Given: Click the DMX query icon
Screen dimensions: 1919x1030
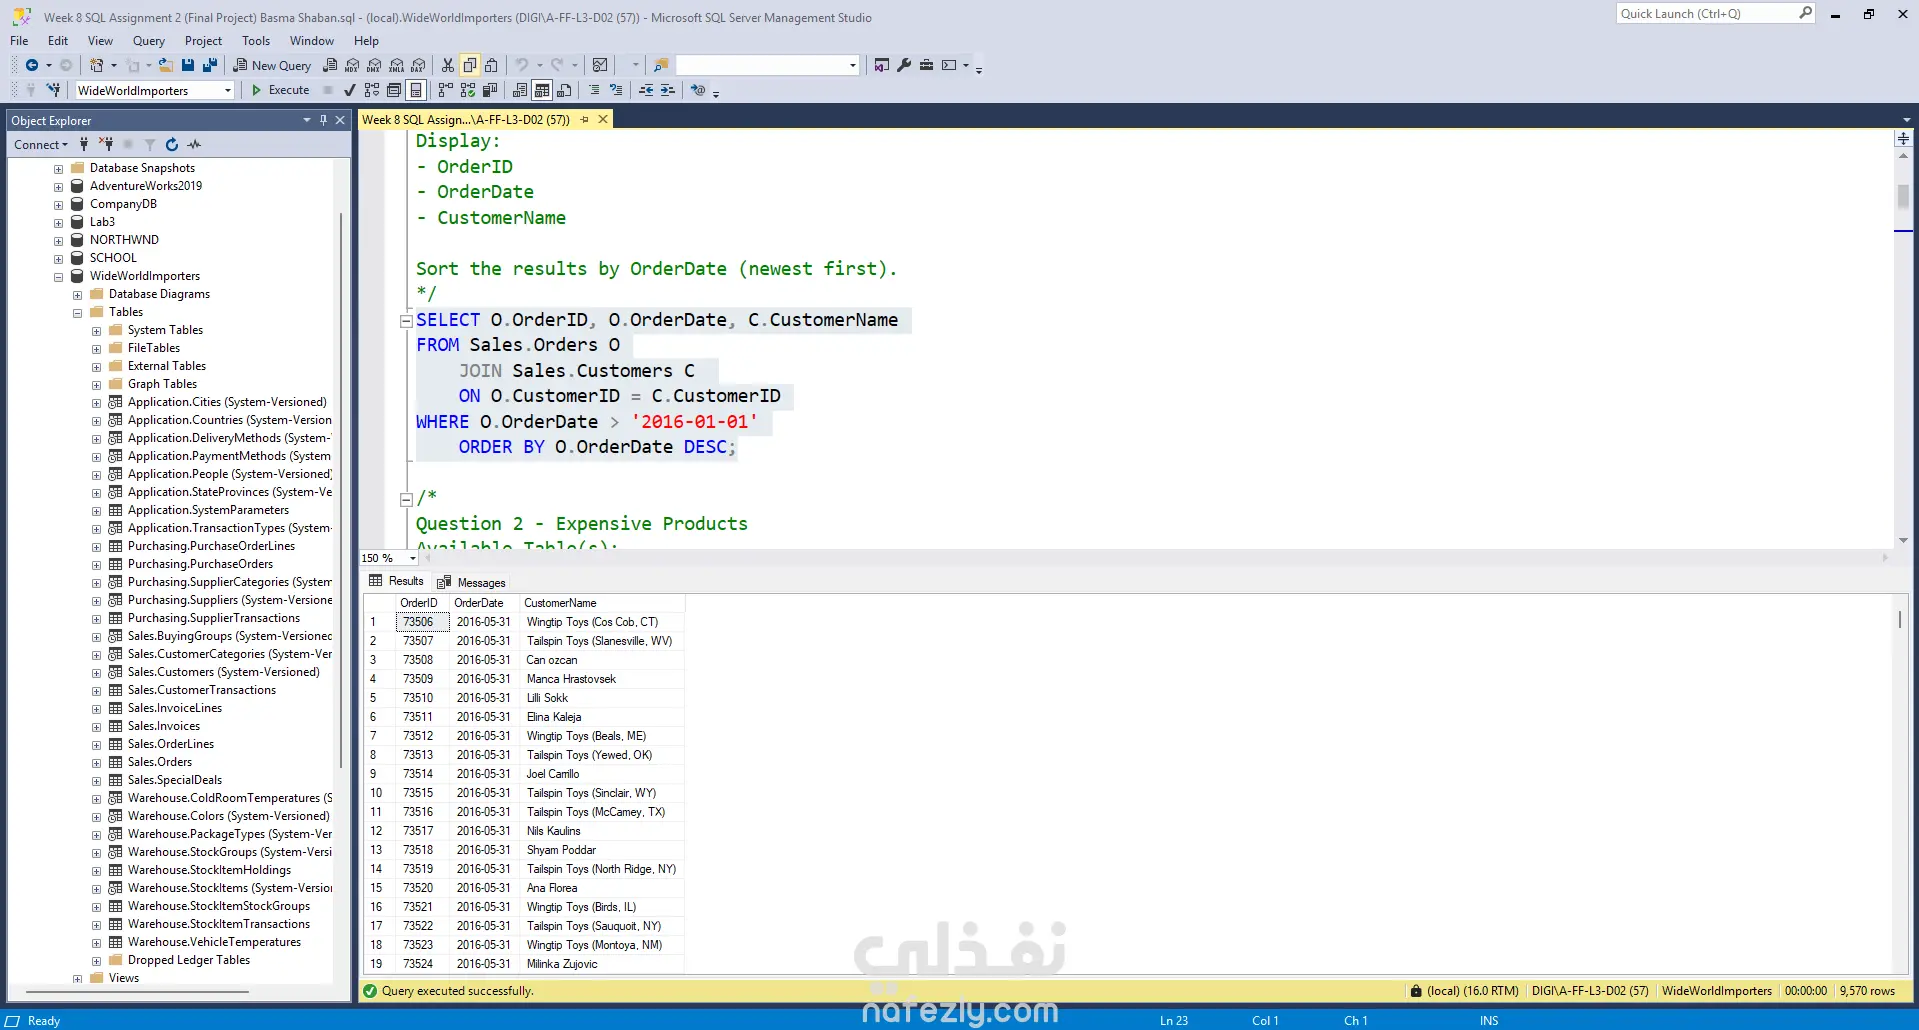Looking at the screenshot, I should (374, 65).
